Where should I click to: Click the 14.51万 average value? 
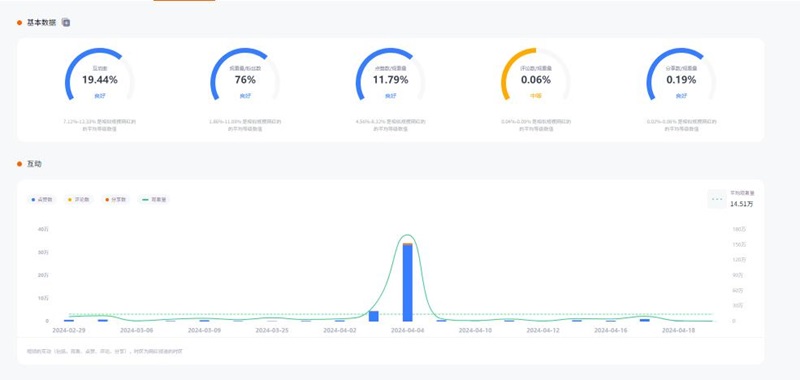pos(741,204)
